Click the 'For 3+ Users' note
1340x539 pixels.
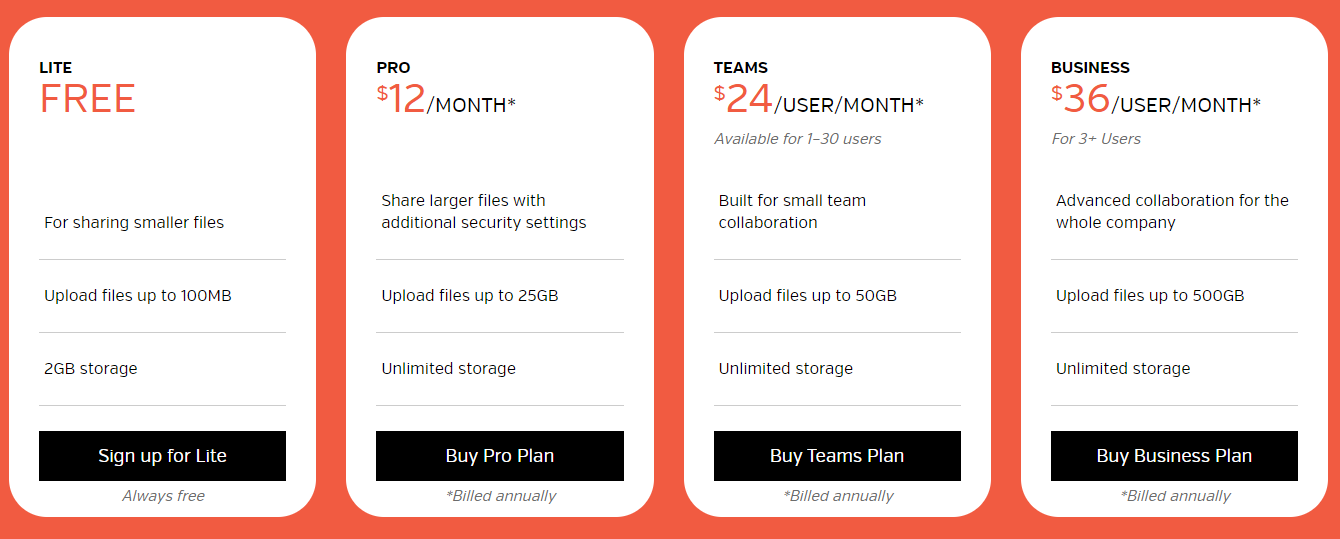1096,139
